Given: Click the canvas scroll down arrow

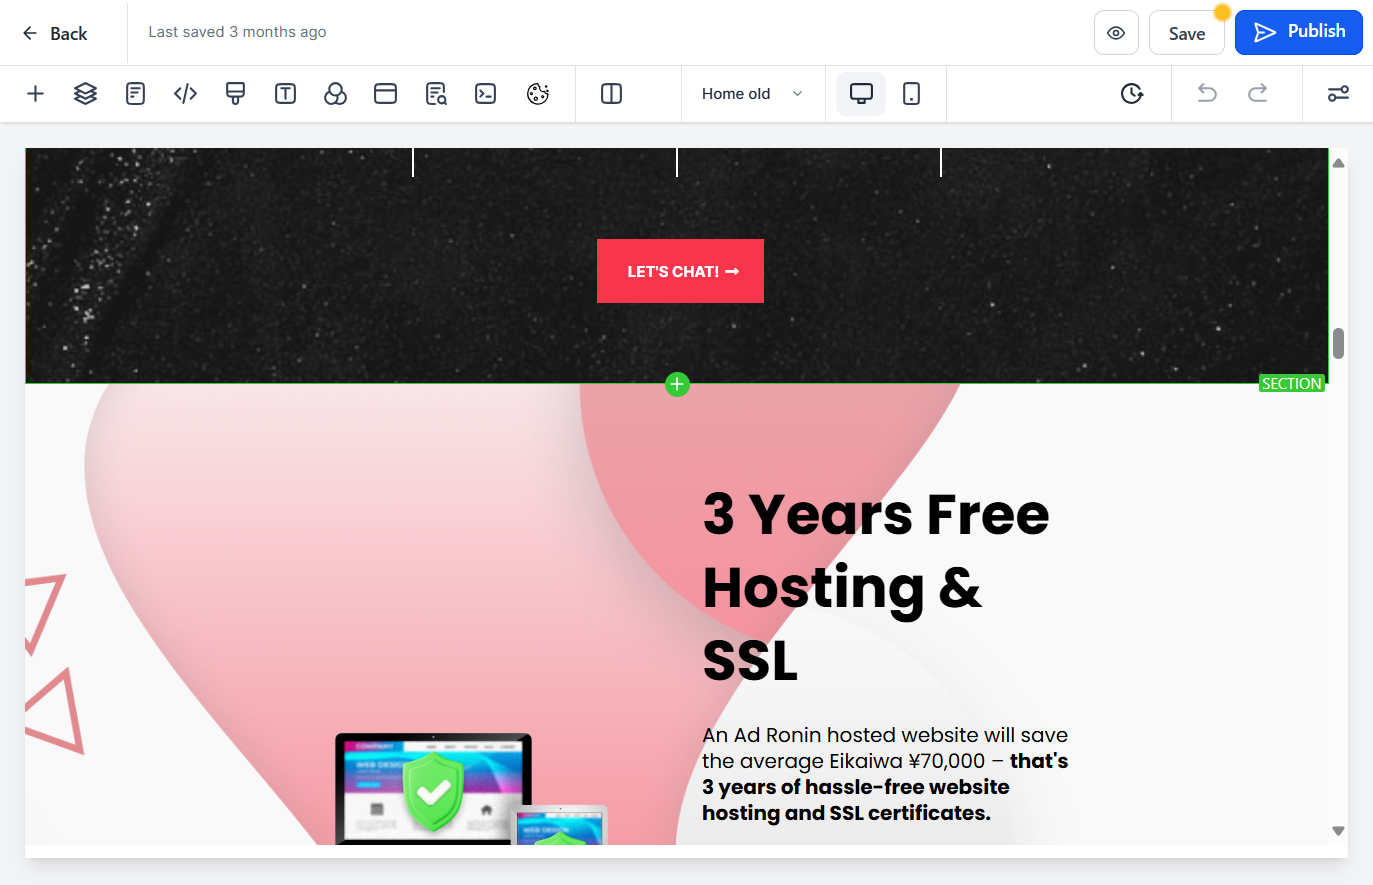Looking at the screenshot, I should [x=1338, y=831].
